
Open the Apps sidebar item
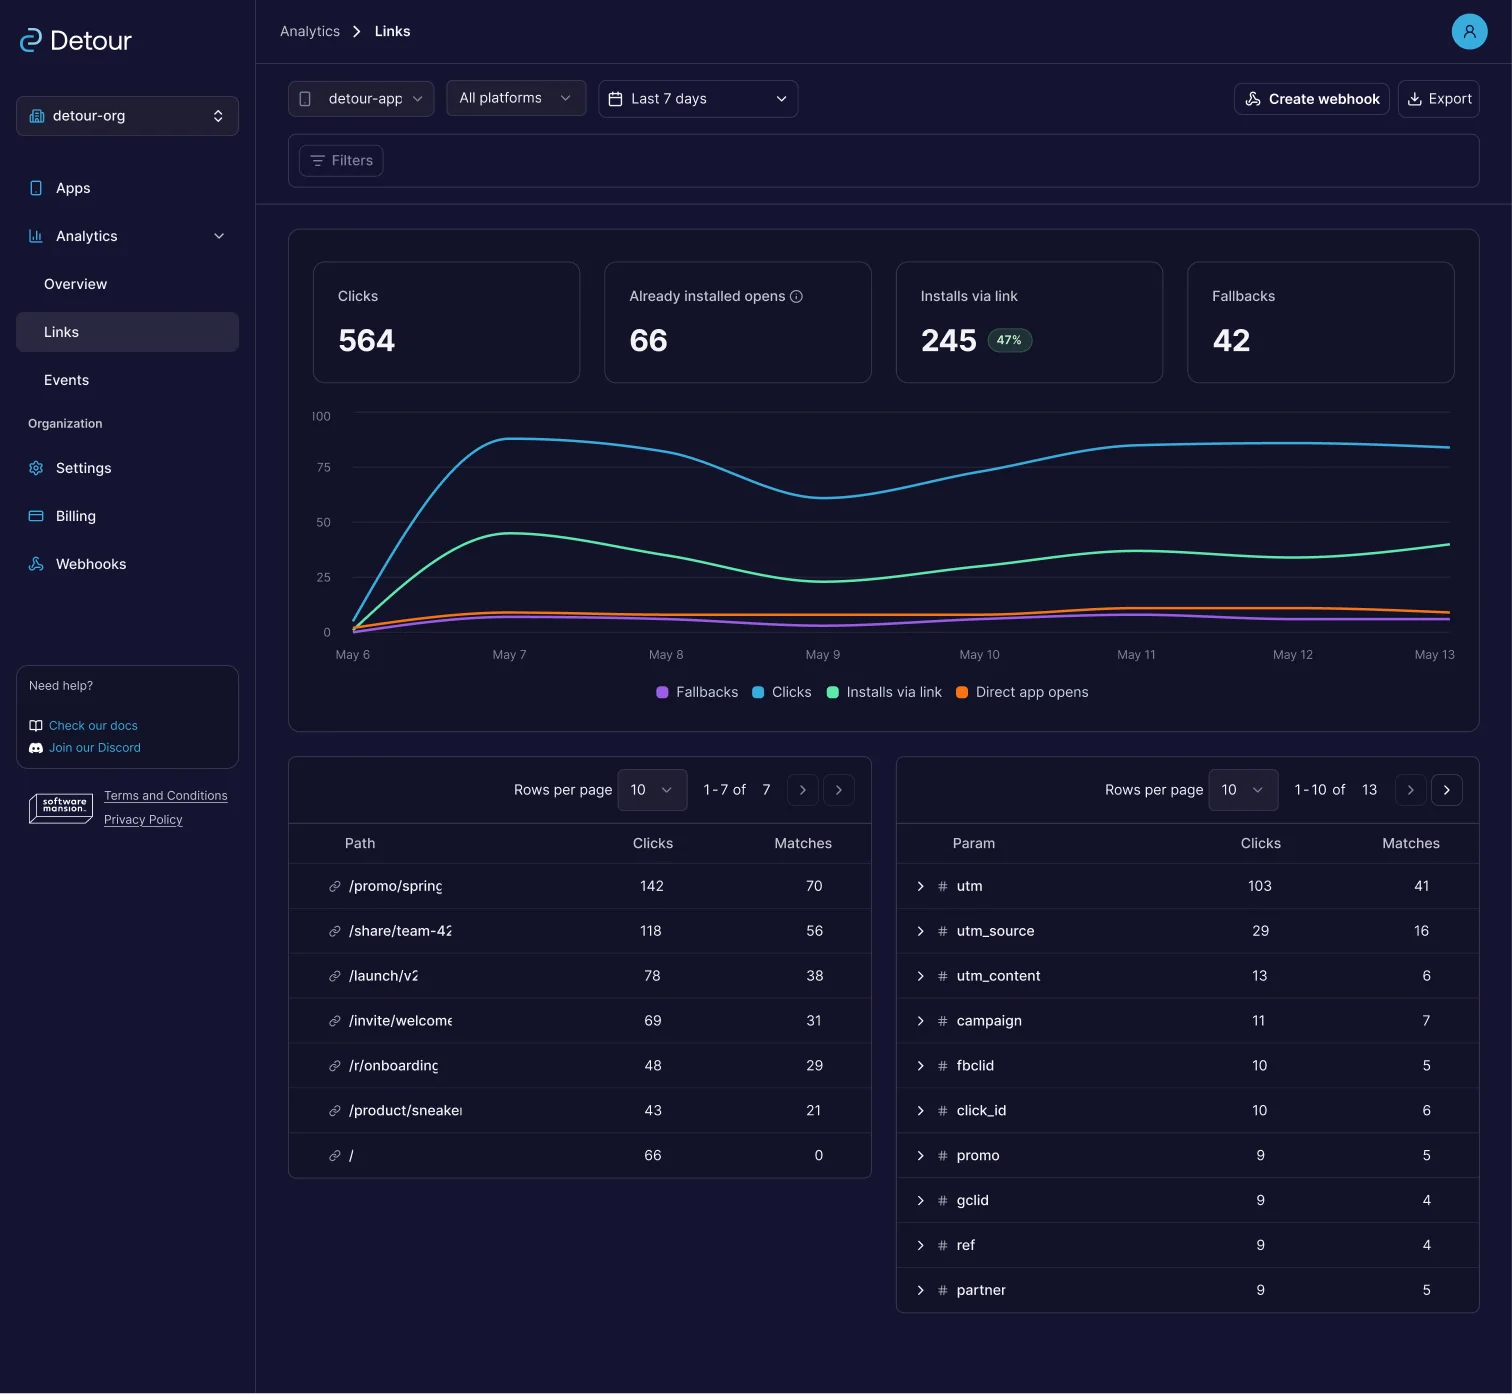click(127, 188)
